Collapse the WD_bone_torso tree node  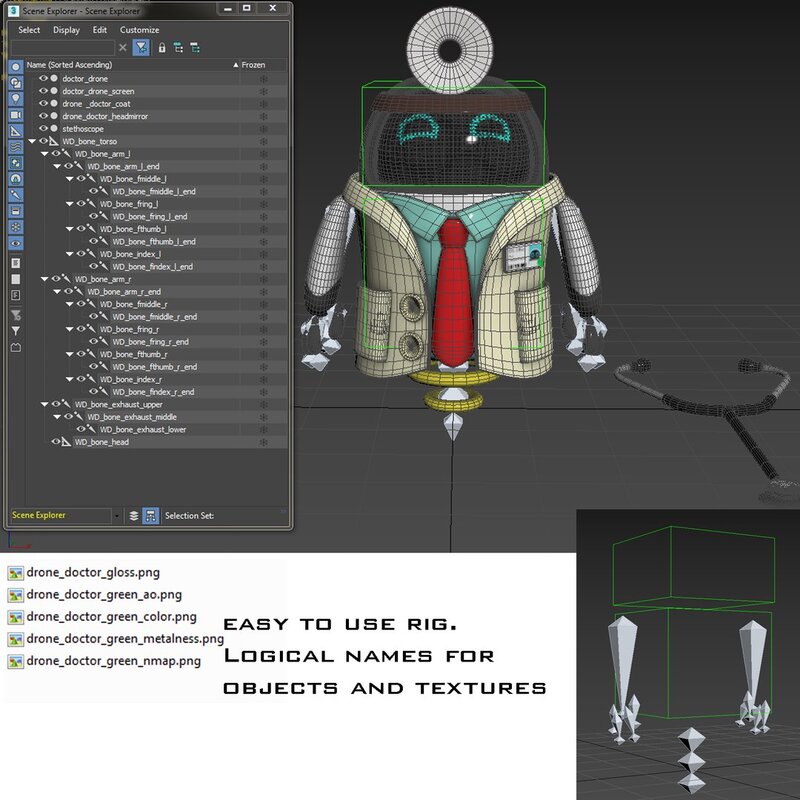pos(32,142)
